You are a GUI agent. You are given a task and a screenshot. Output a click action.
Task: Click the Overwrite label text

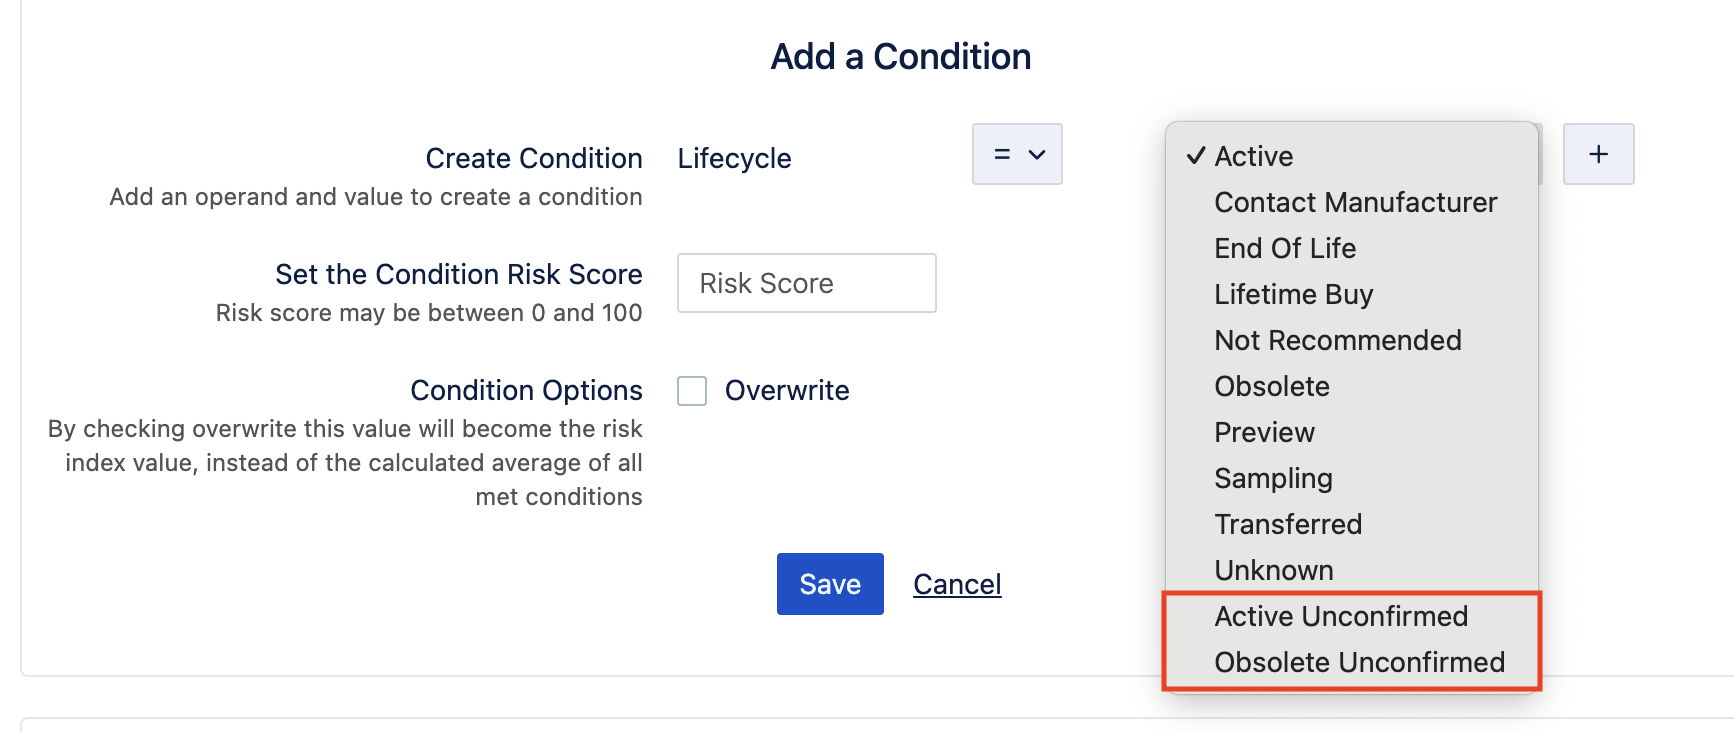point(787,391)
